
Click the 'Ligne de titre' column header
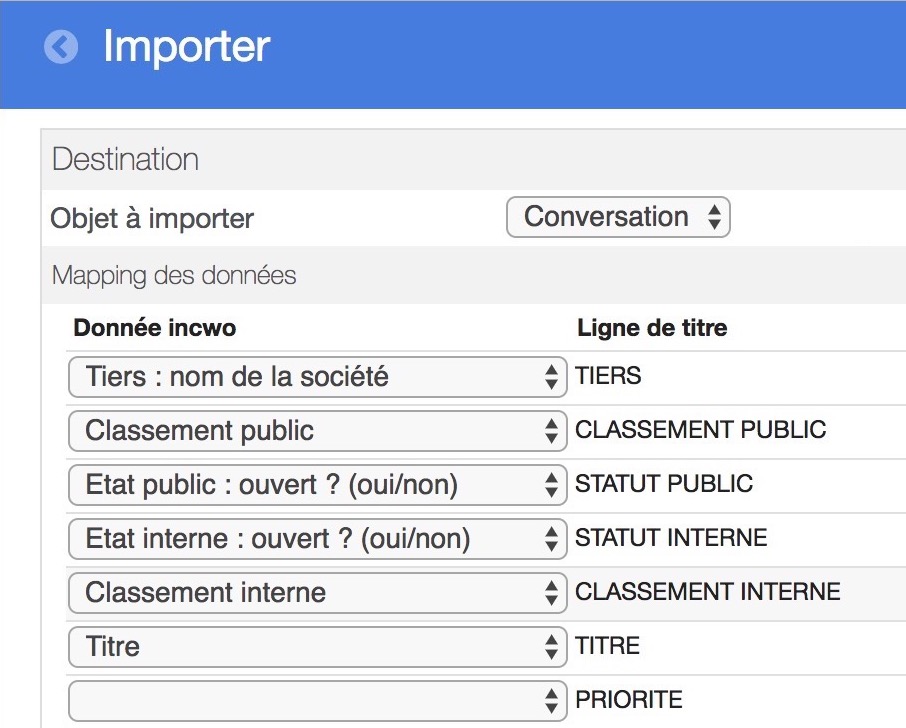652,328
